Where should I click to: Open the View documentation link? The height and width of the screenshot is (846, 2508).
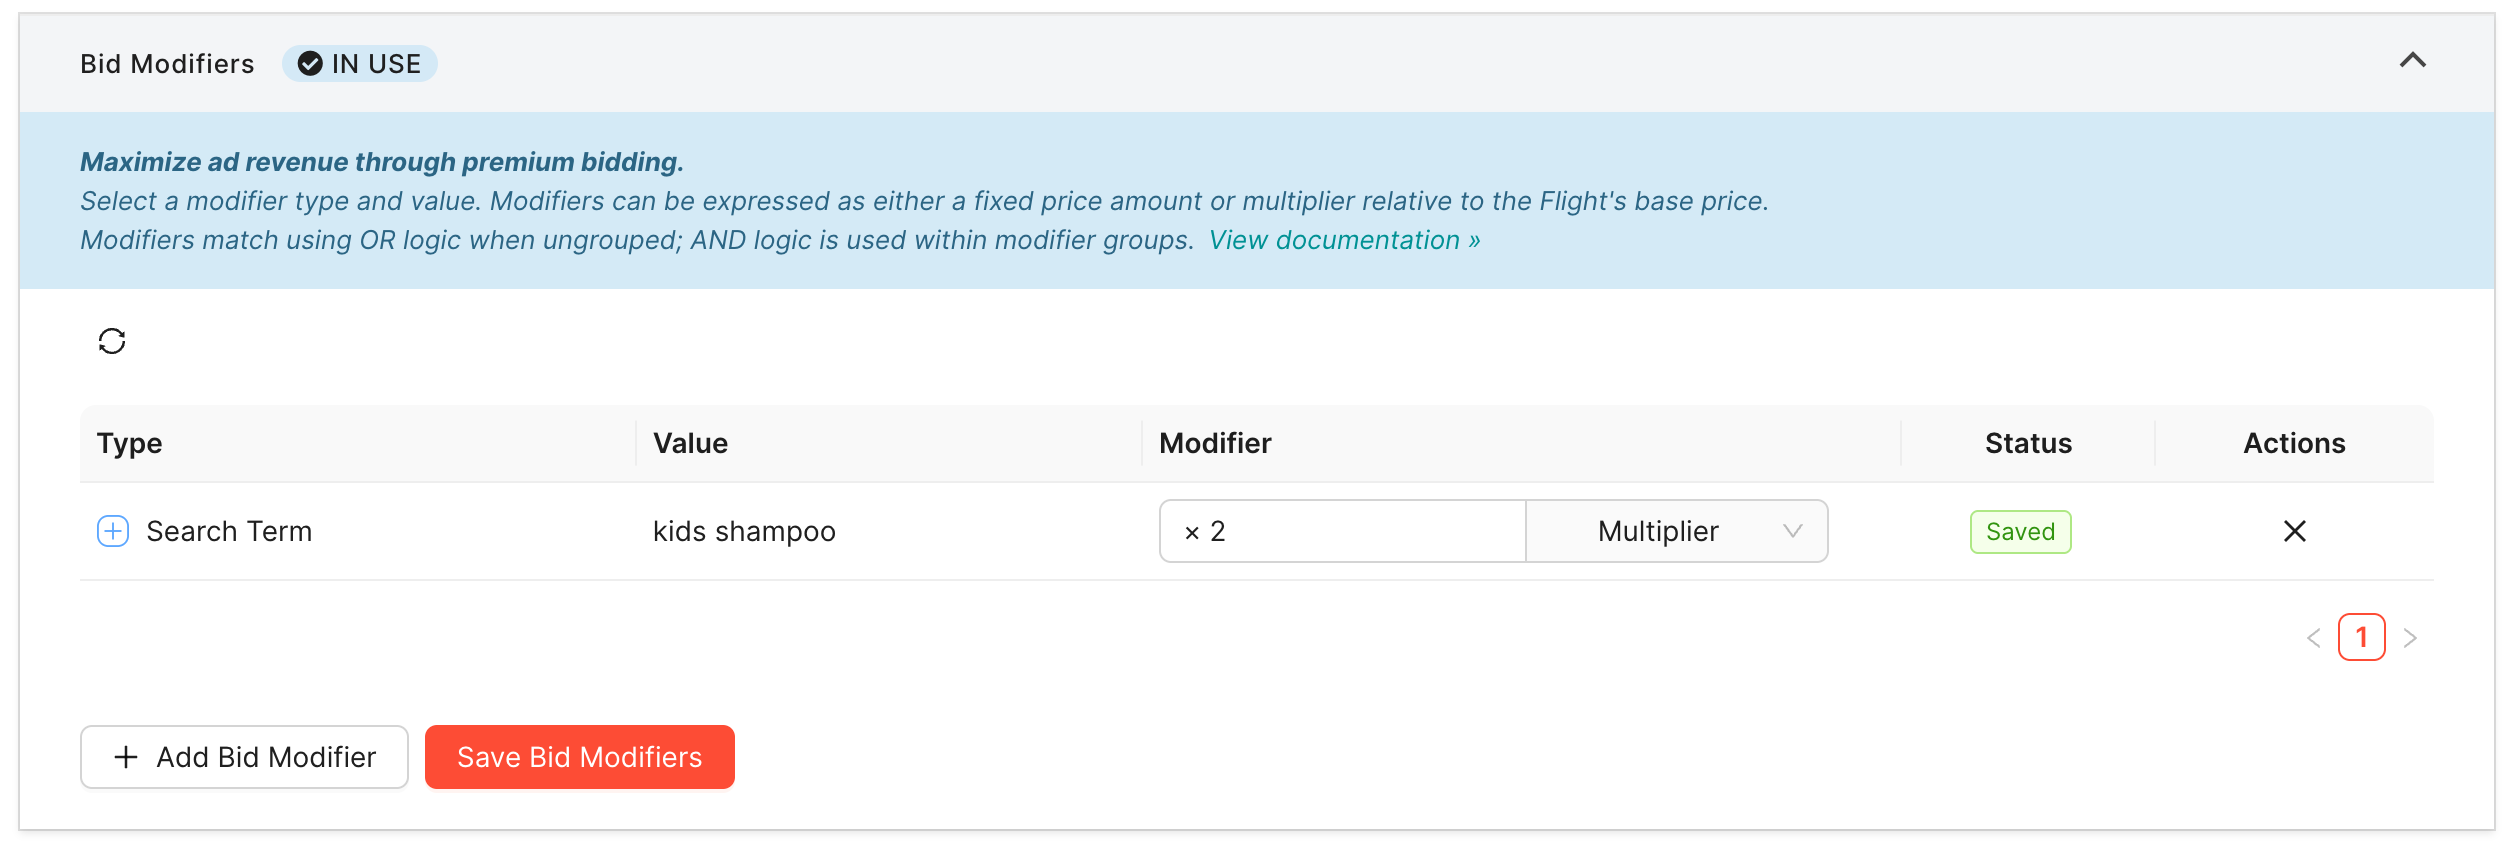pos(1344,240)
